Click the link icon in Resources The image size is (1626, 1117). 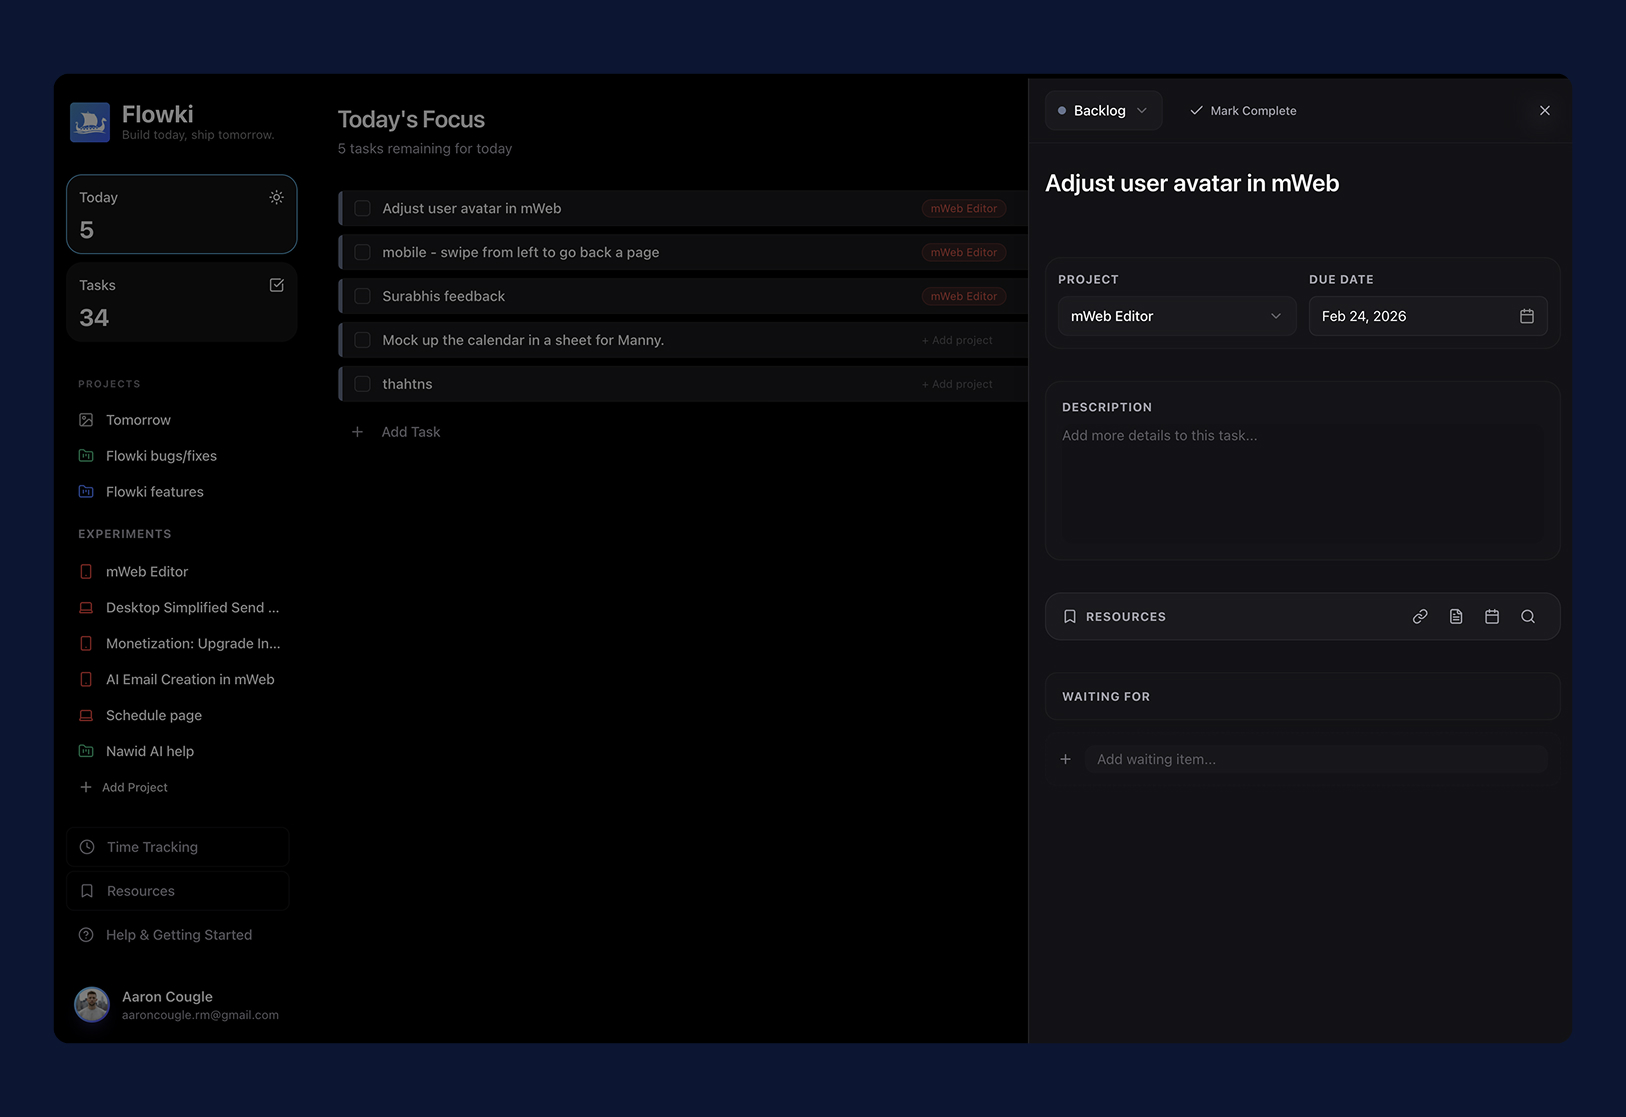[x=1420, y=617]
